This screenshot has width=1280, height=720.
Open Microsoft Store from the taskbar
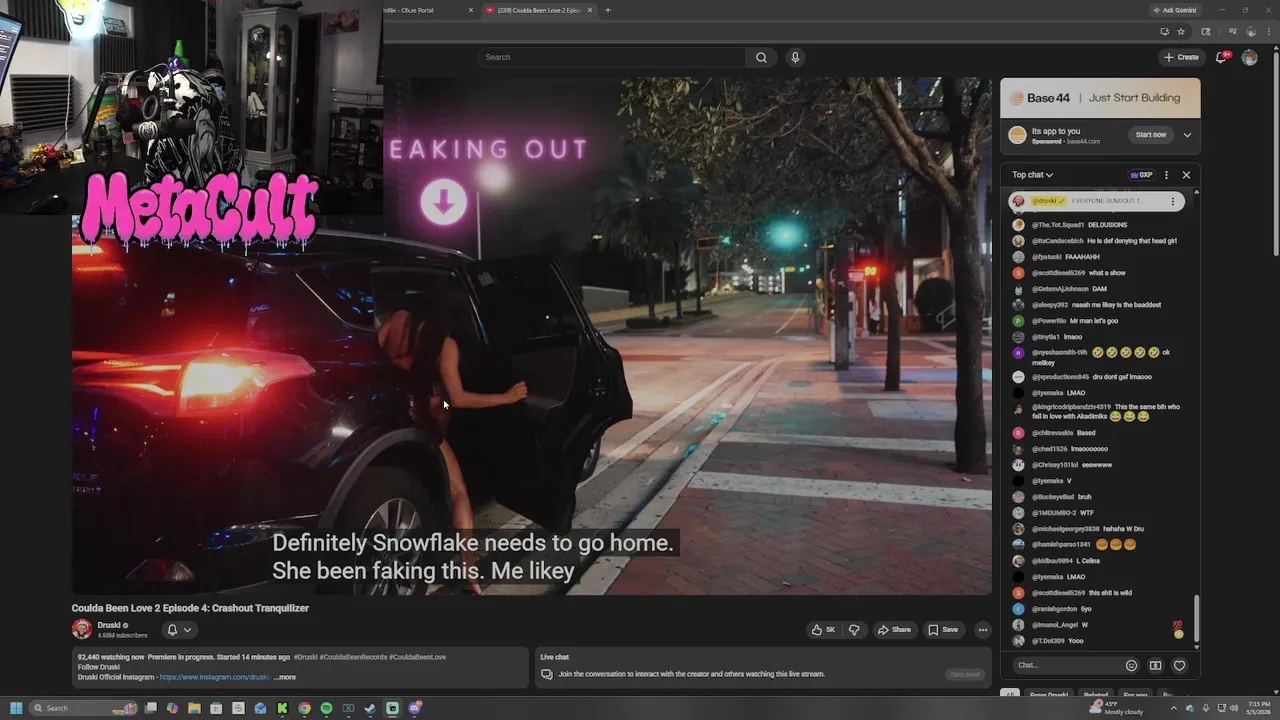[216, 708]
